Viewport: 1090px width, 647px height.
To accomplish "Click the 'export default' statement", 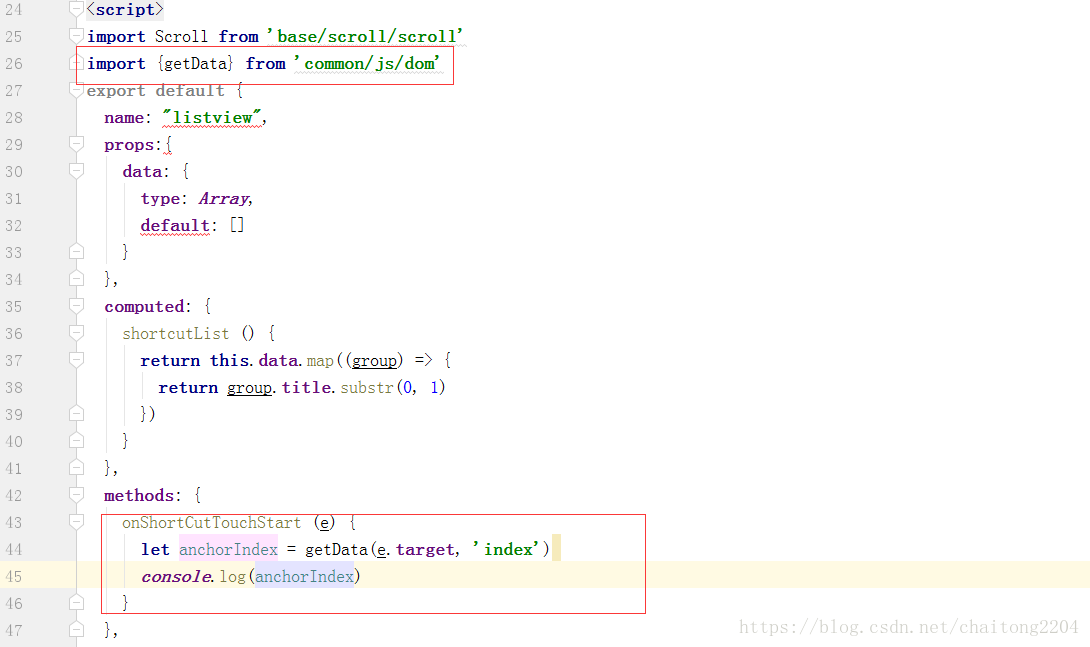I will [155, 90].
